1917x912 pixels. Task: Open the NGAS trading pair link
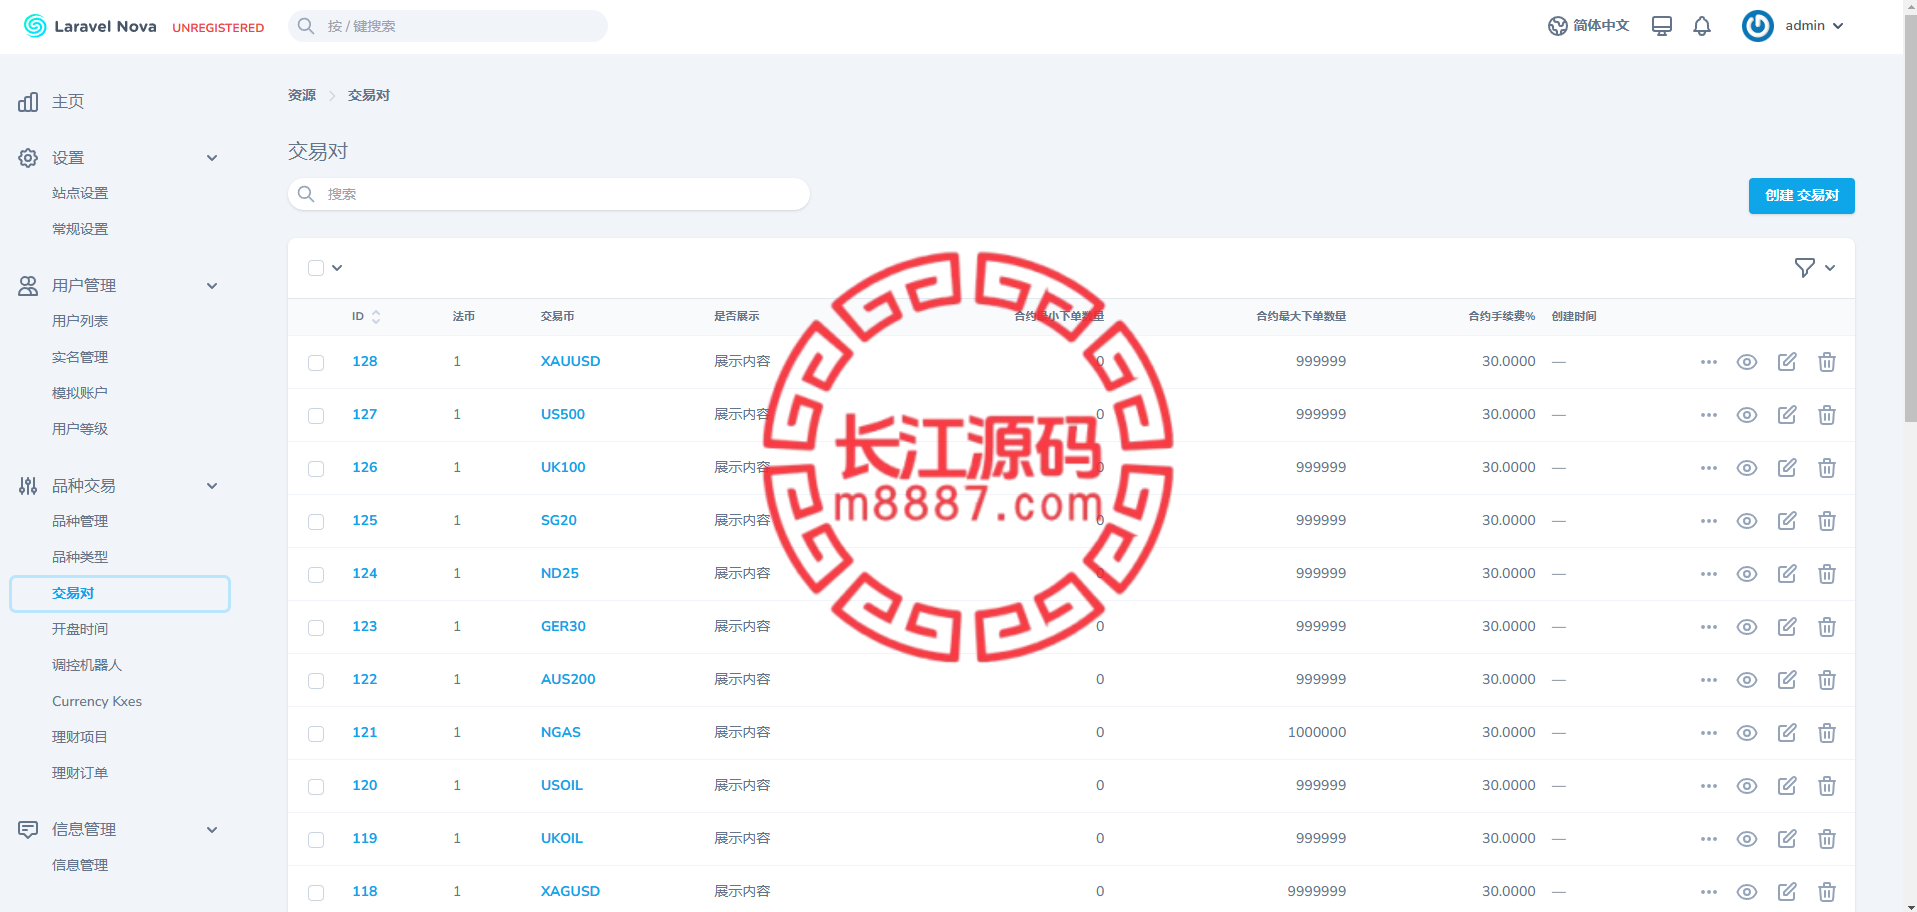pyautogui.click(x=561, y=732)
